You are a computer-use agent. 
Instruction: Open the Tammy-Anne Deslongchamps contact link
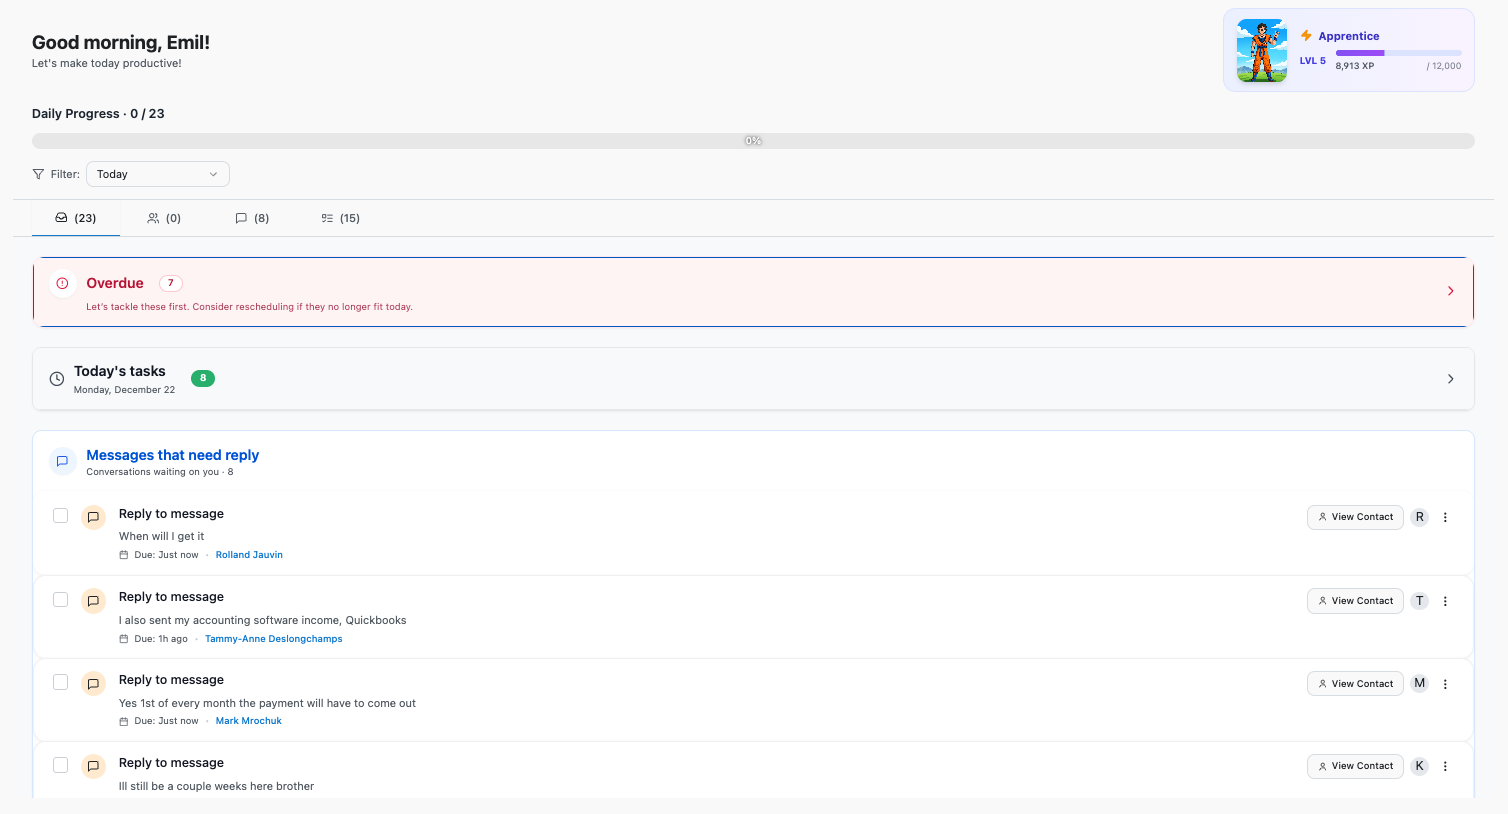[x=273, y=639]
